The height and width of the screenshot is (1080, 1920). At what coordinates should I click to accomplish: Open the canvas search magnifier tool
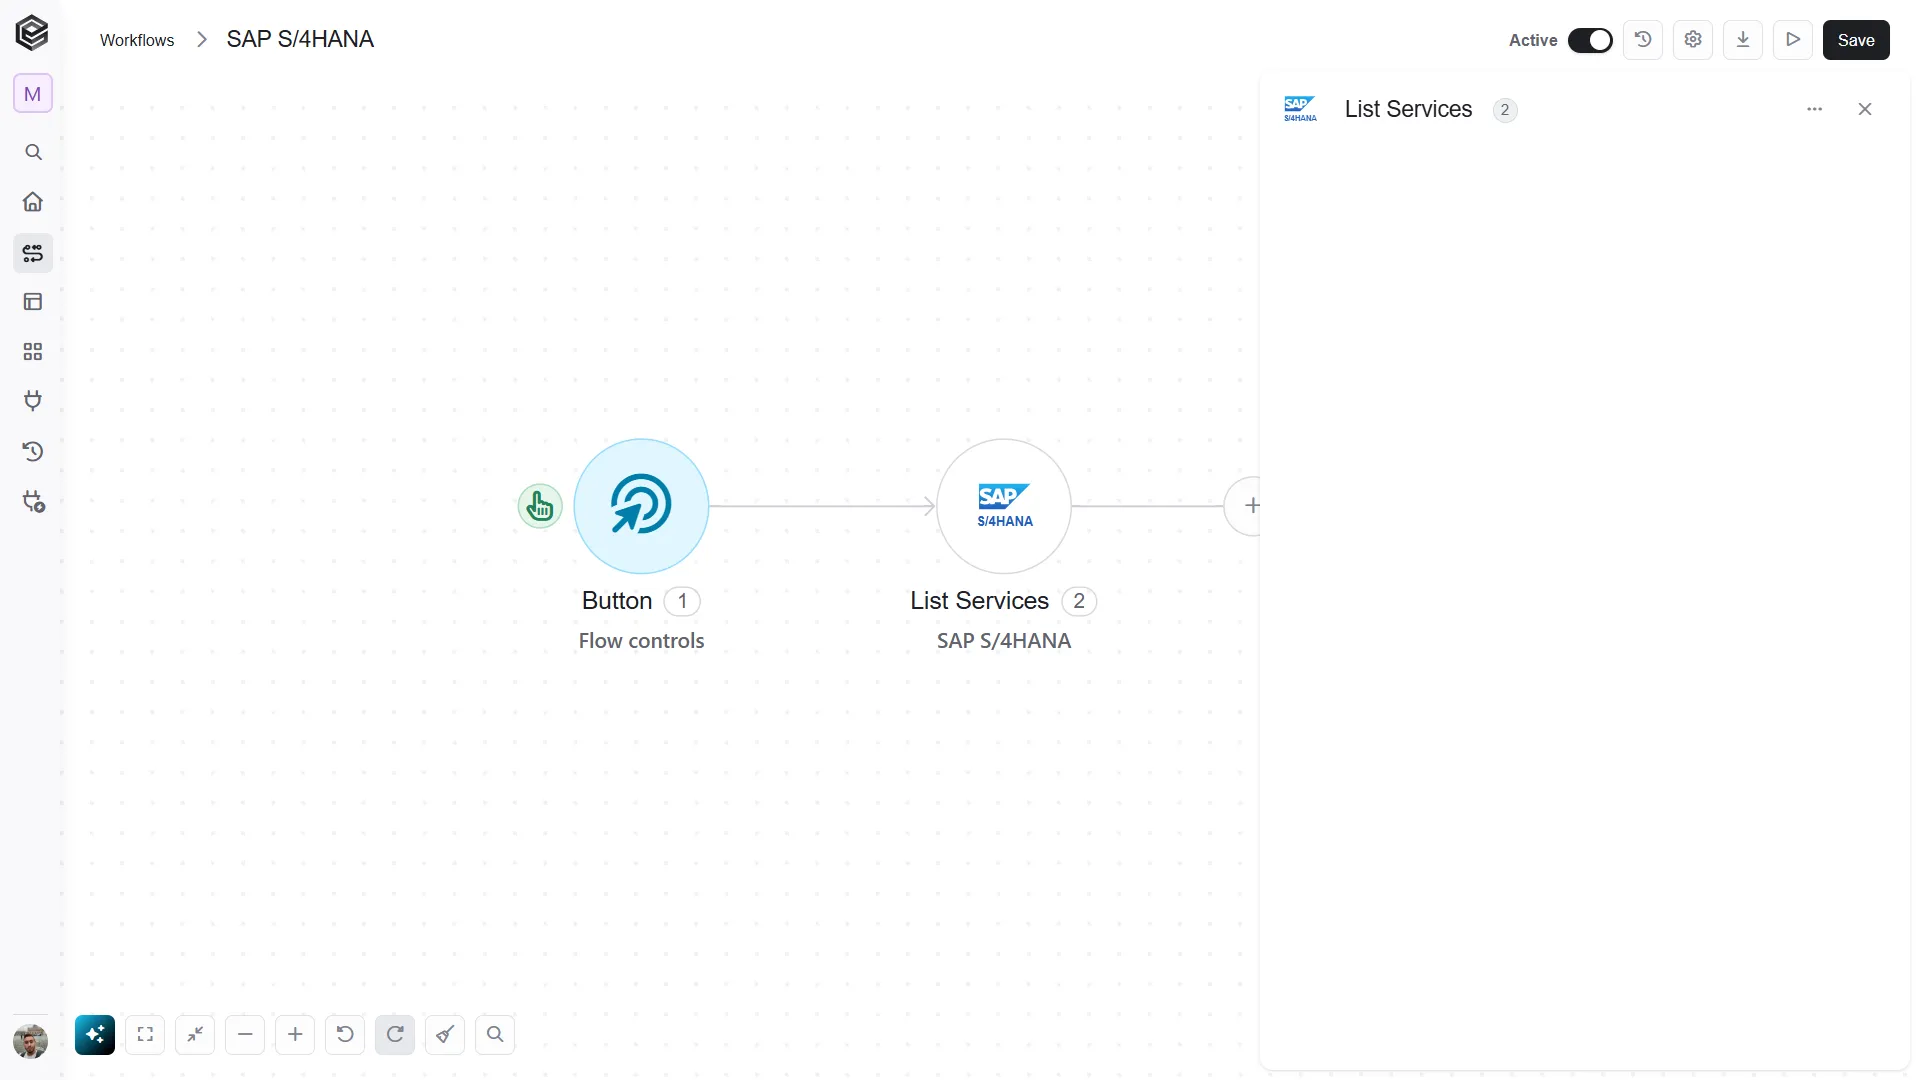click(495, 1035)
